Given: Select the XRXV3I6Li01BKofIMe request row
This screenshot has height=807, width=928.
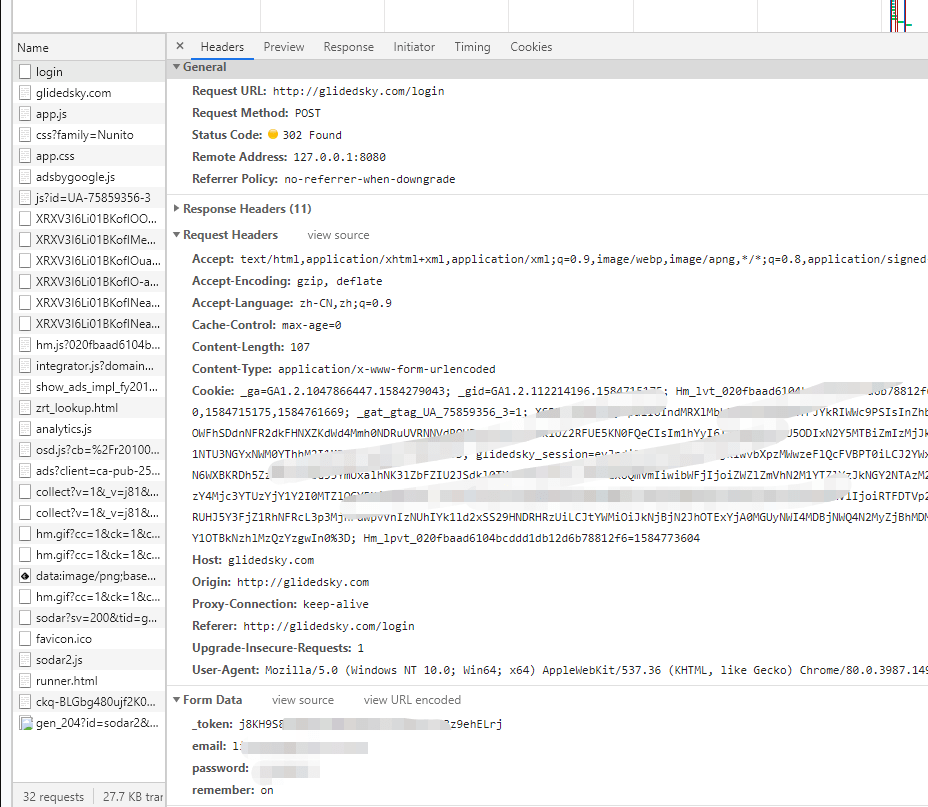Looking at the screenshot, I should tap(89, 240).
